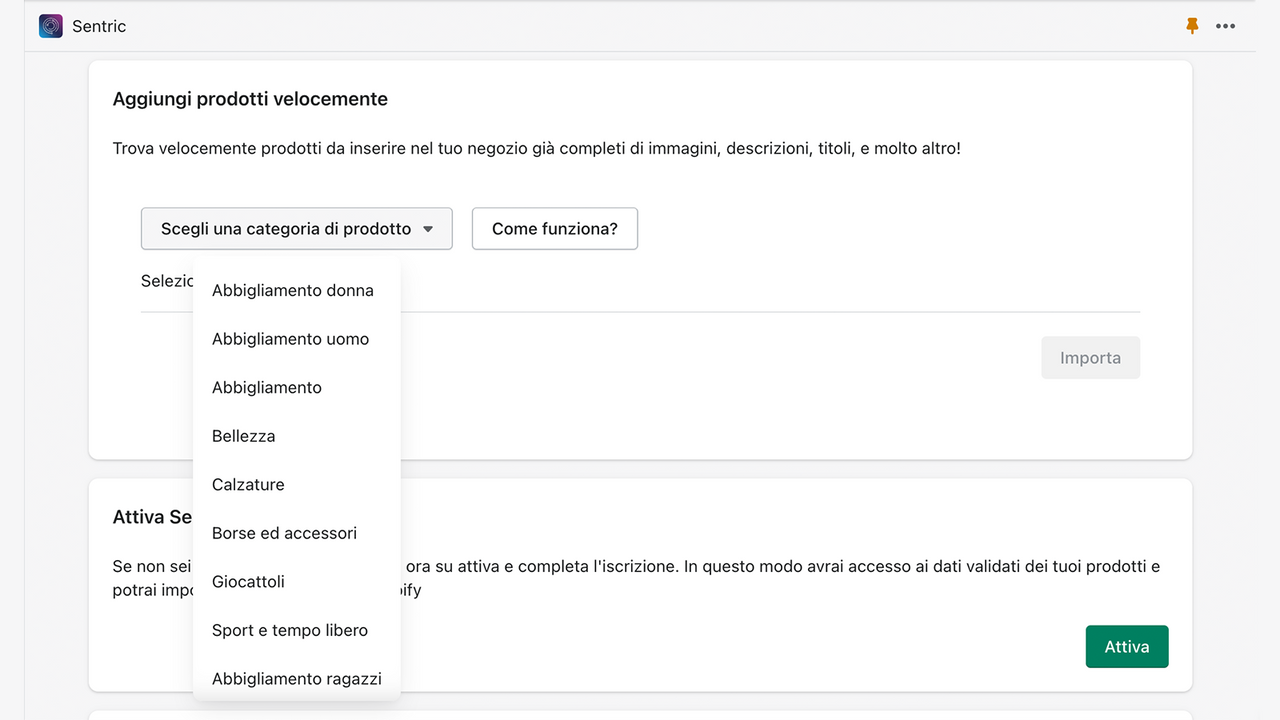Open the three-dot more options menu
Image resolution: width=1280 pixels, height=720 pixels.
[1226, 26]
